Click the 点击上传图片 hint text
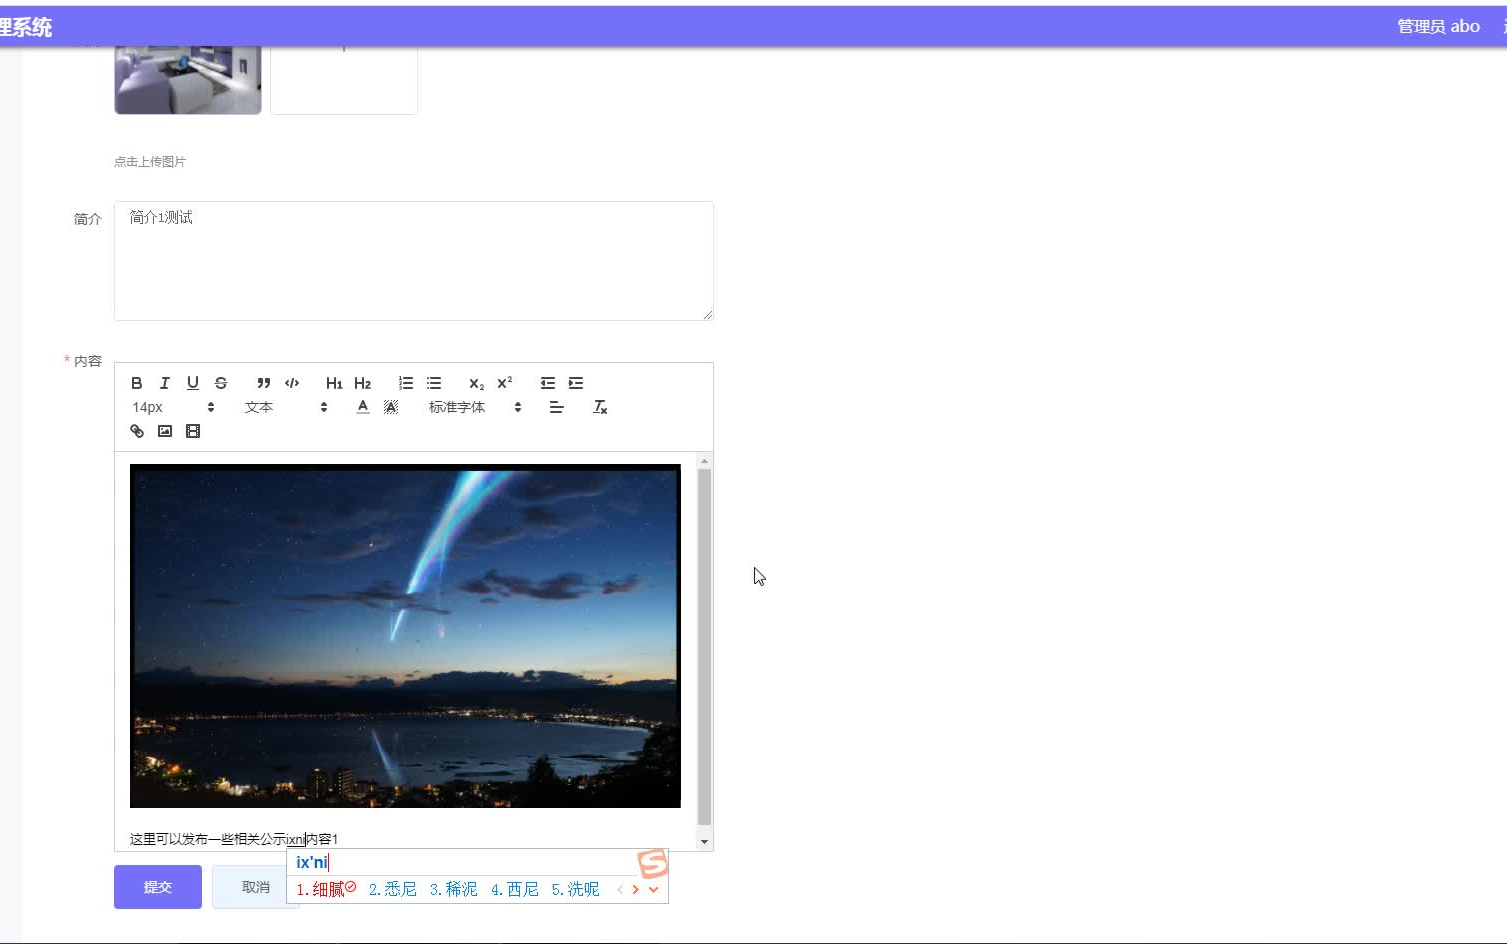 (150, 161)
